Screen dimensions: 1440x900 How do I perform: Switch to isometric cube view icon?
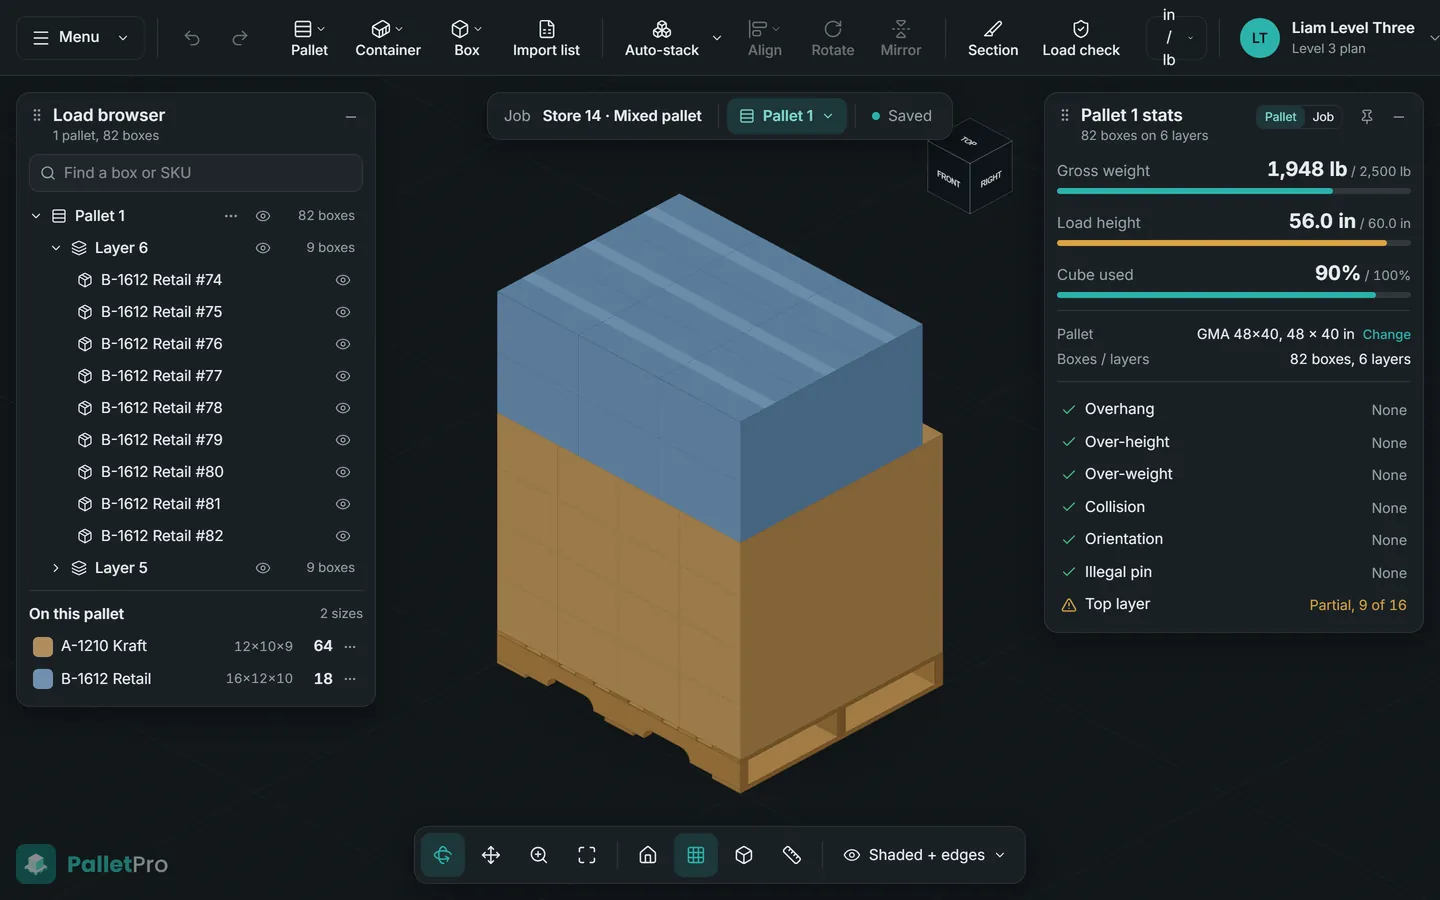point(744,855)
